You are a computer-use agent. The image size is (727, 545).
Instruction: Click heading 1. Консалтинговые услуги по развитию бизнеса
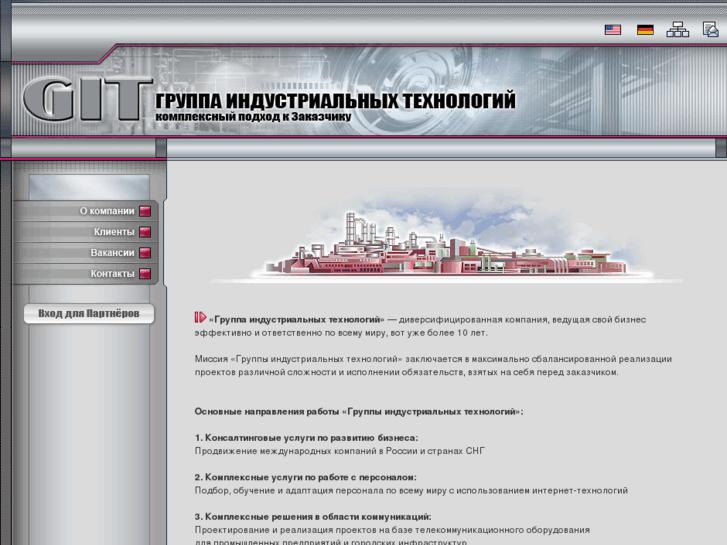(306, 438)
